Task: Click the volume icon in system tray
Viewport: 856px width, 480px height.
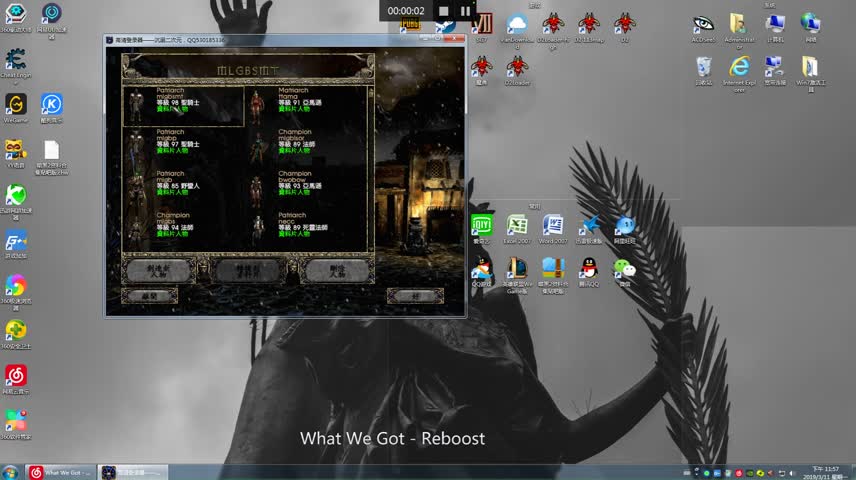Action: coord(792,473)
